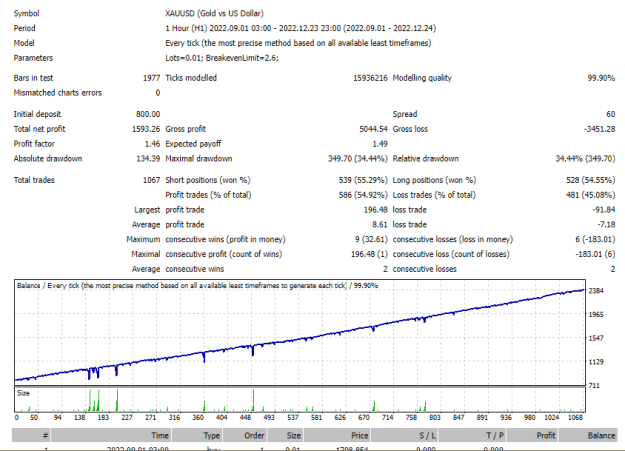This screenshot has width=625, height=451.
Task: Click the Size sub-chart label
Action: click(24, 393)
